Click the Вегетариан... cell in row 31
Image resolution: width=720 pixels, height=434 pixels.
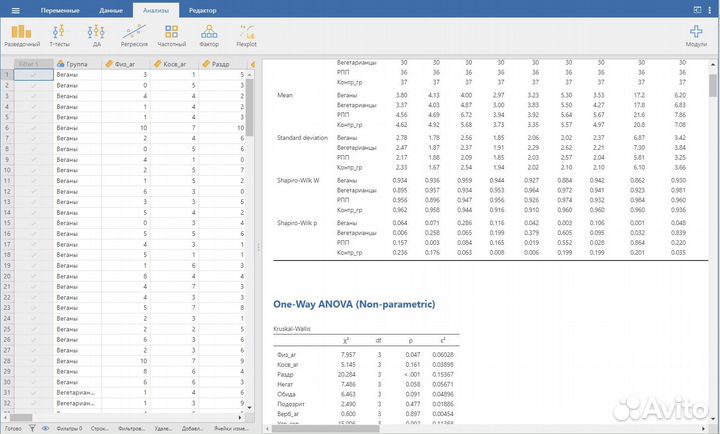[x=77, y=393]
